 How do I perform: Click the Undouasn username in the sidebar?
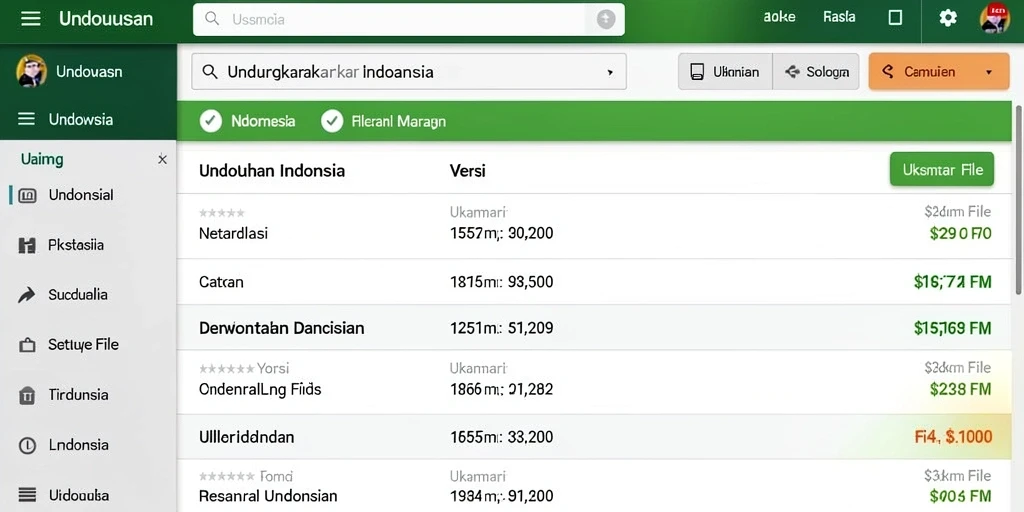point(89,71)
